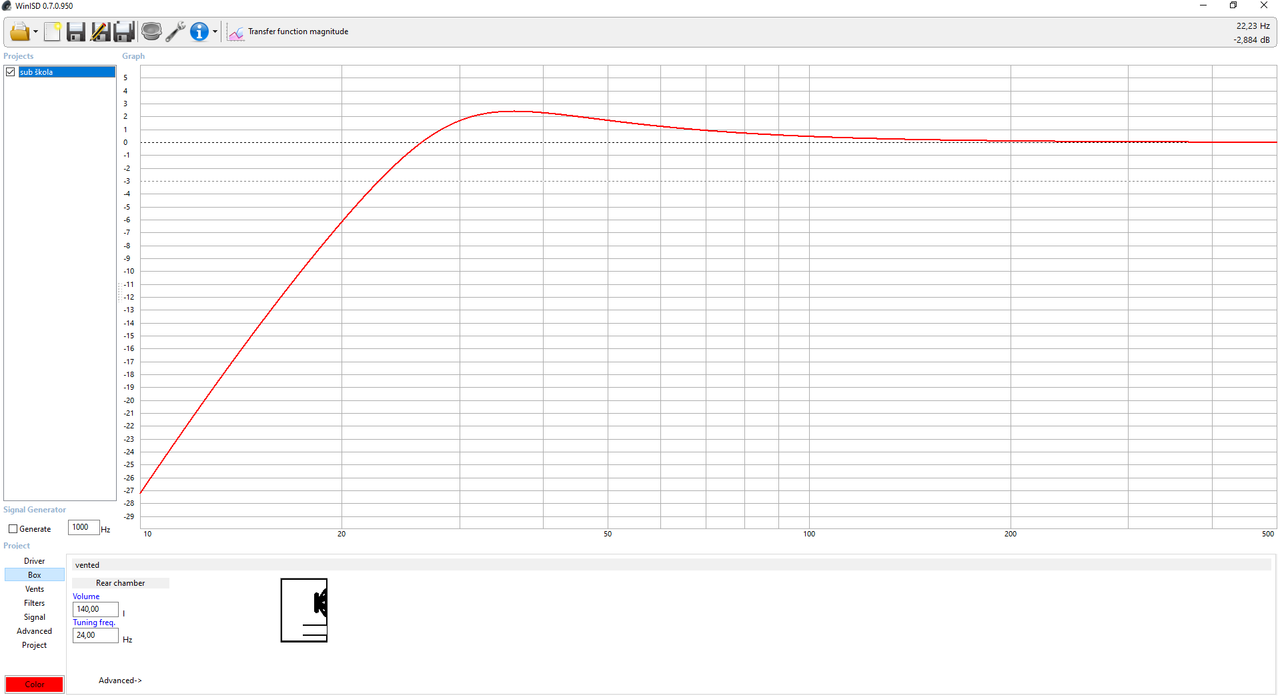Click the -29 dB axis label
This screenshot has width=1280, height=698.
pyautogui.click(x=127, y=516)
